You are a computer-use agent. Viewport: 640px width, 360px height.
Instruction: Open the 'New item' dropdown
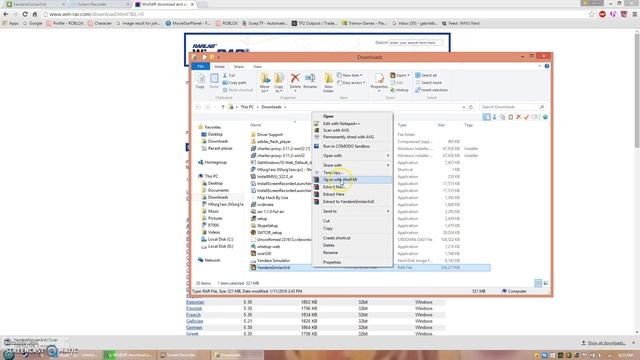[x=350, y=76]
